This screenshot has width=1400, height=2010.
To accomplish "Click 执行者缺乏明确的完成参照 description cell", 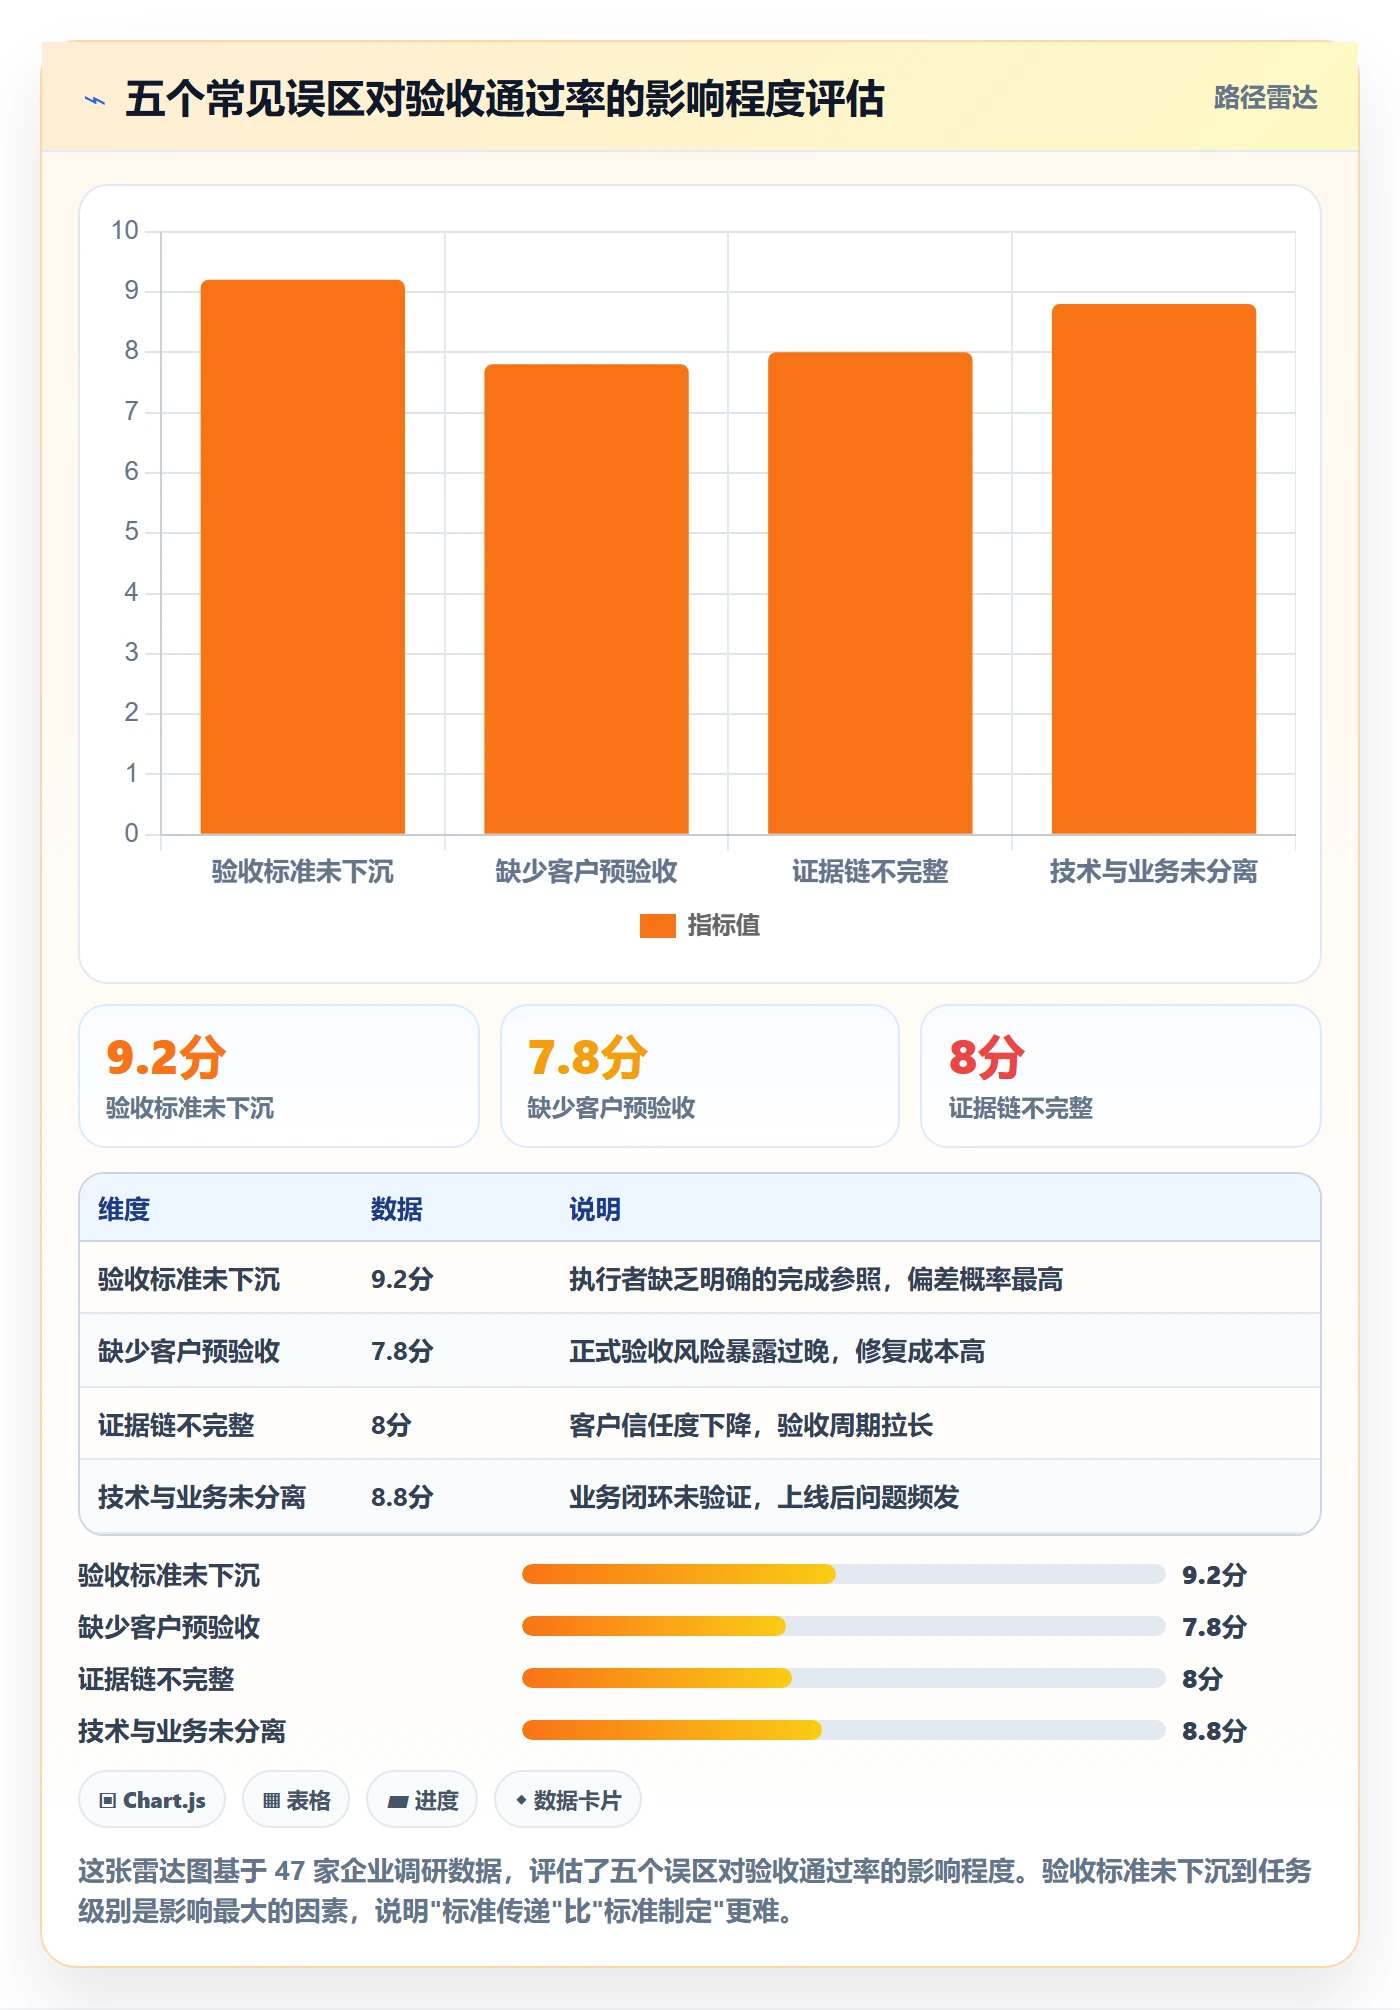I will point(816,1279).
